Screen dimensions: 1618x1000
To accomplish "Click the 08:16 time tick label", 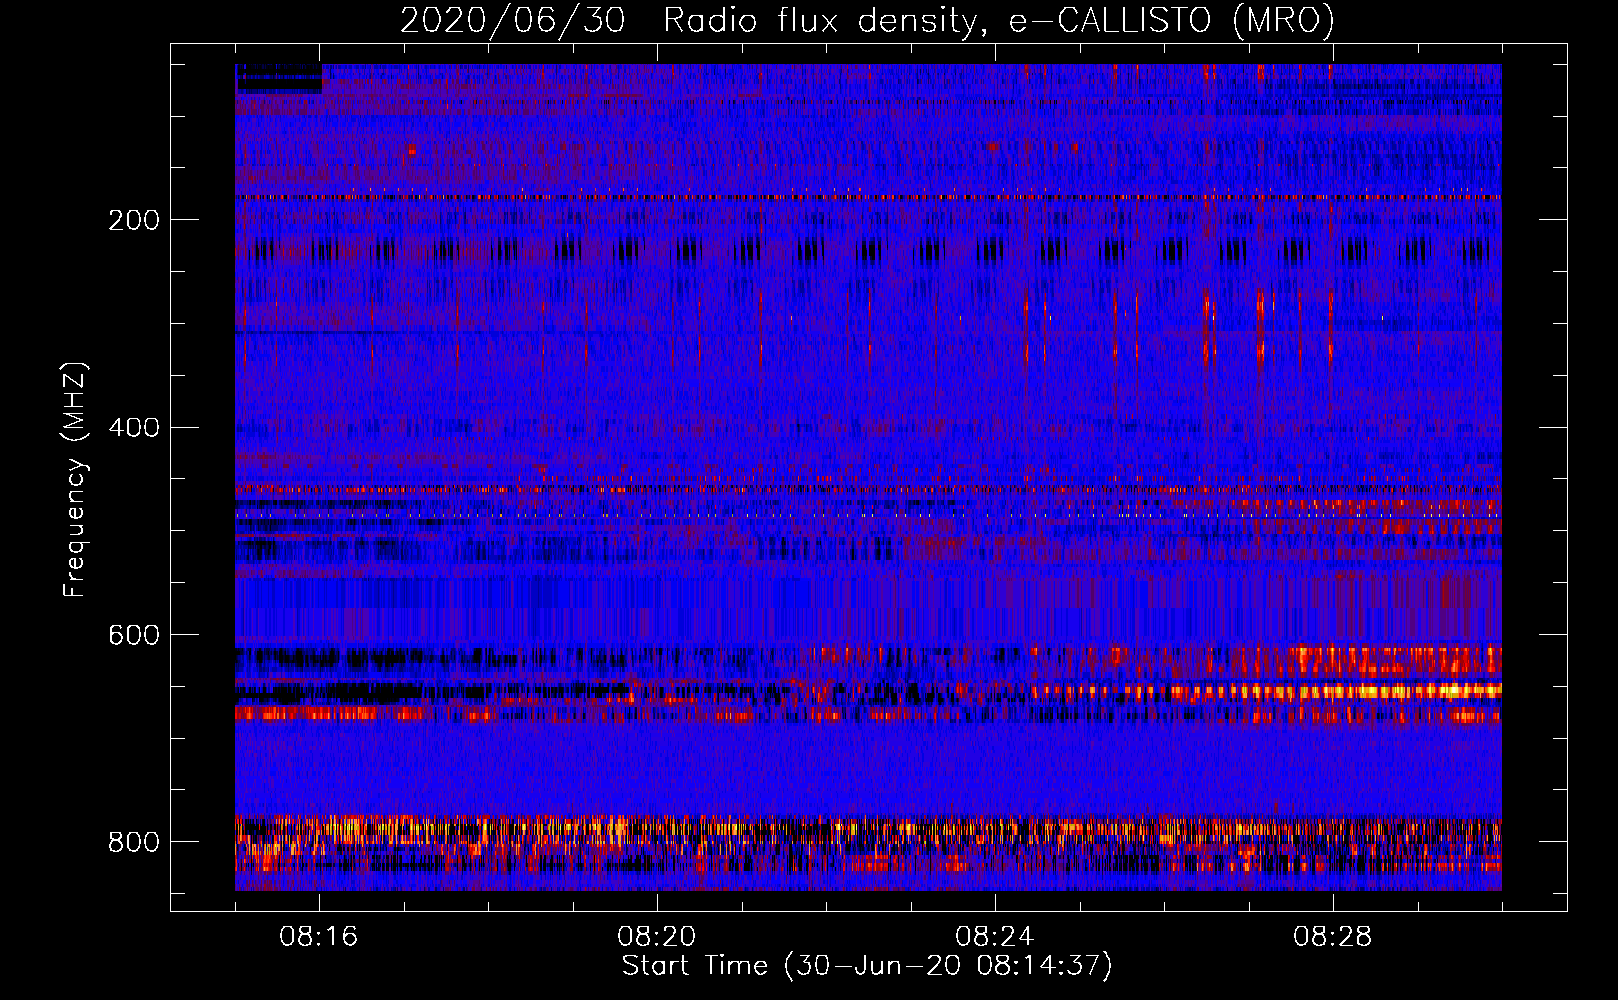I will tap(318, 937).
